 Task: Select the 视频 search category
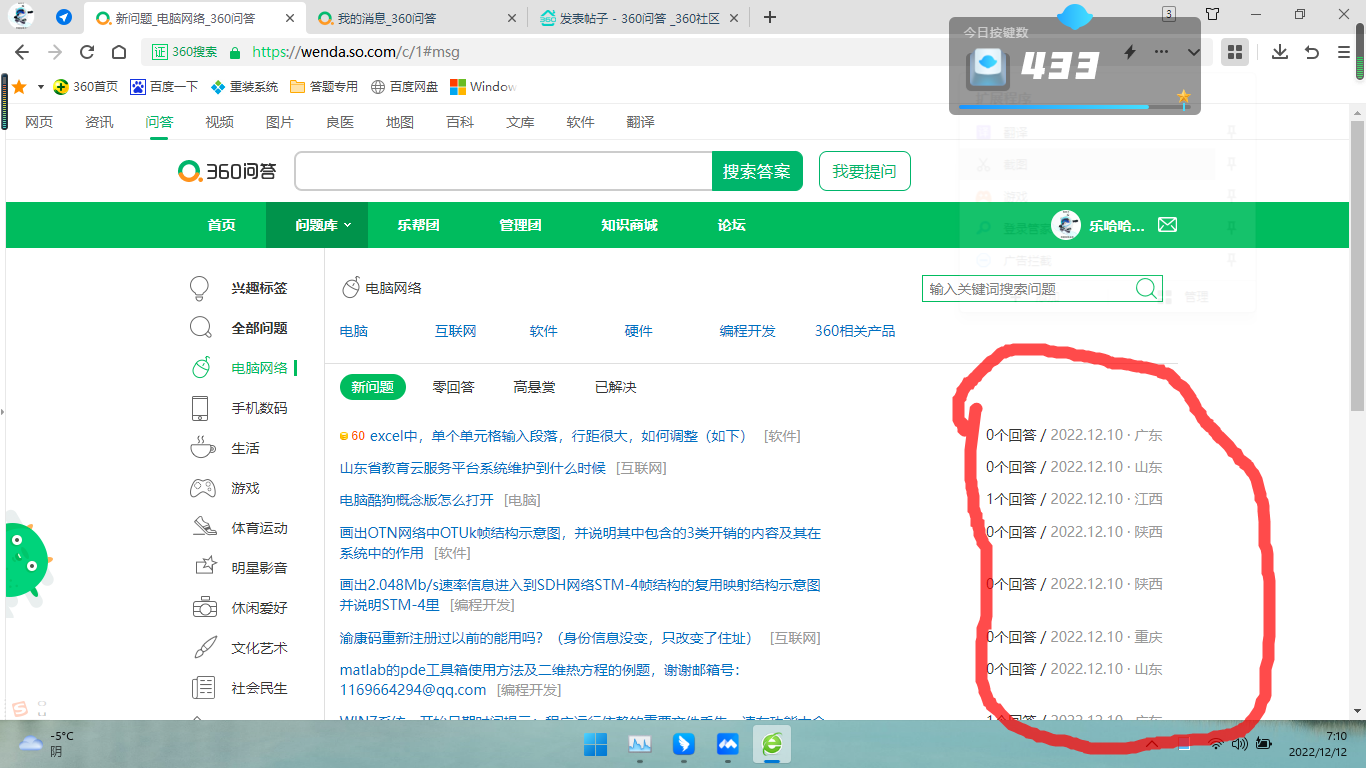pyautogui.click(x=219, y=122)
